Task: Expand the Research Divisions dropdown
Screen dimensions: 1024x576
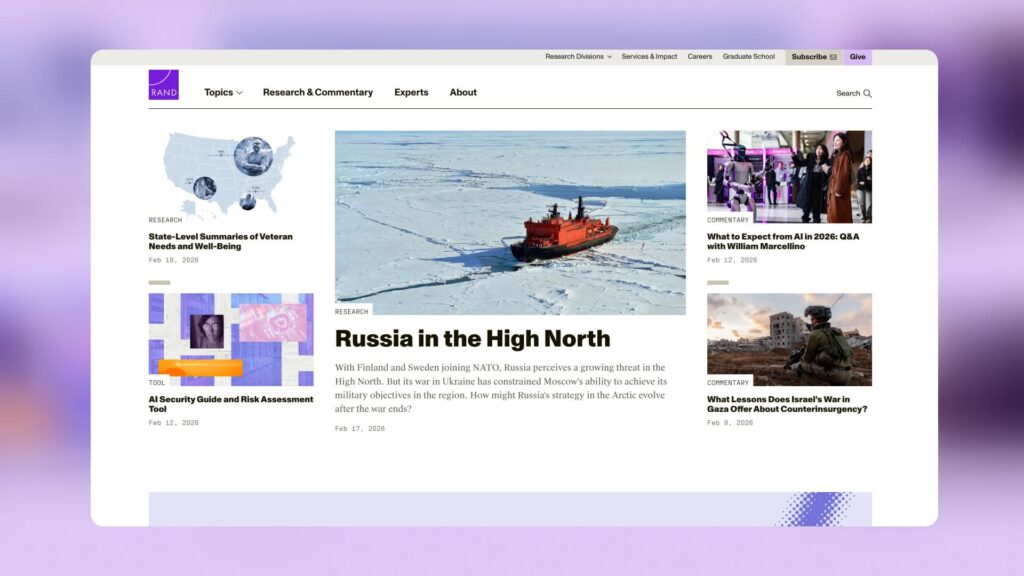Action: pos(578,57)
